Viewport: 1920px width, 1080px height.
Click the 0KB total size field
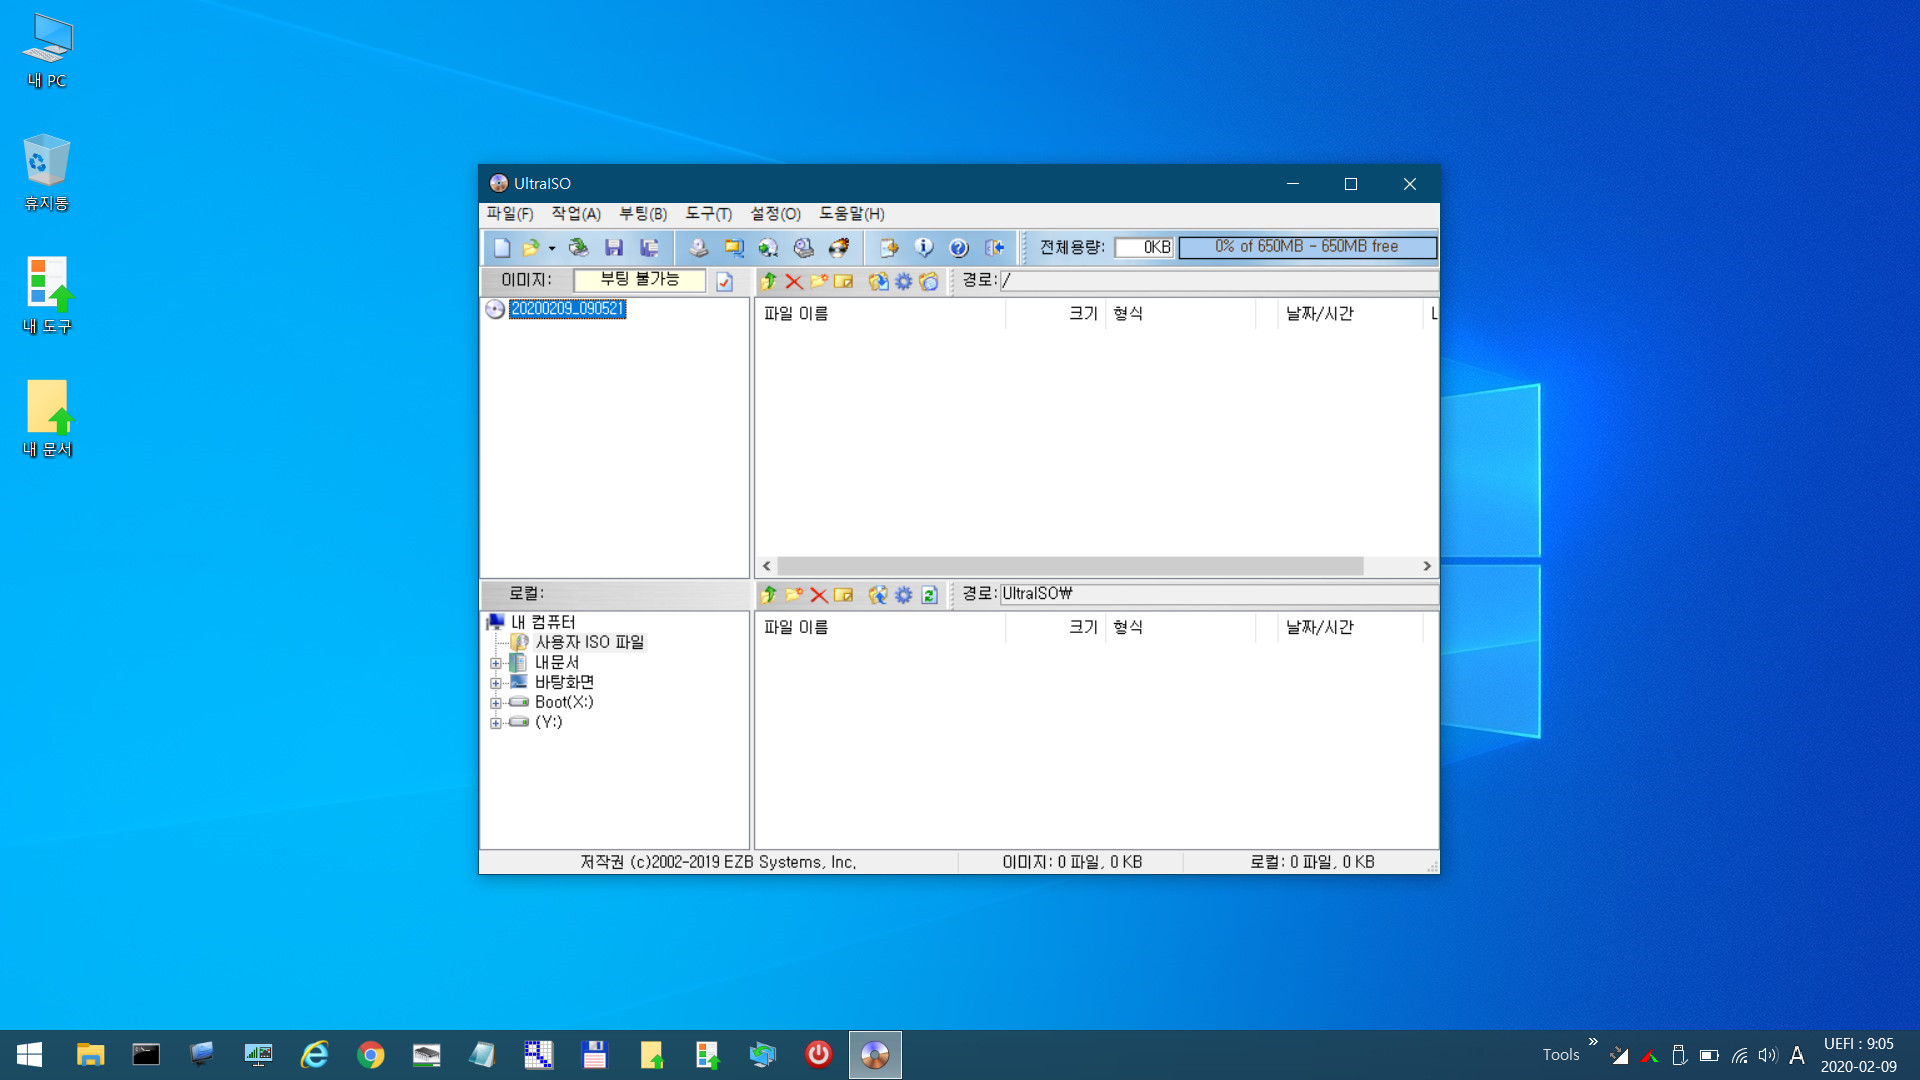click(1144, 247)
